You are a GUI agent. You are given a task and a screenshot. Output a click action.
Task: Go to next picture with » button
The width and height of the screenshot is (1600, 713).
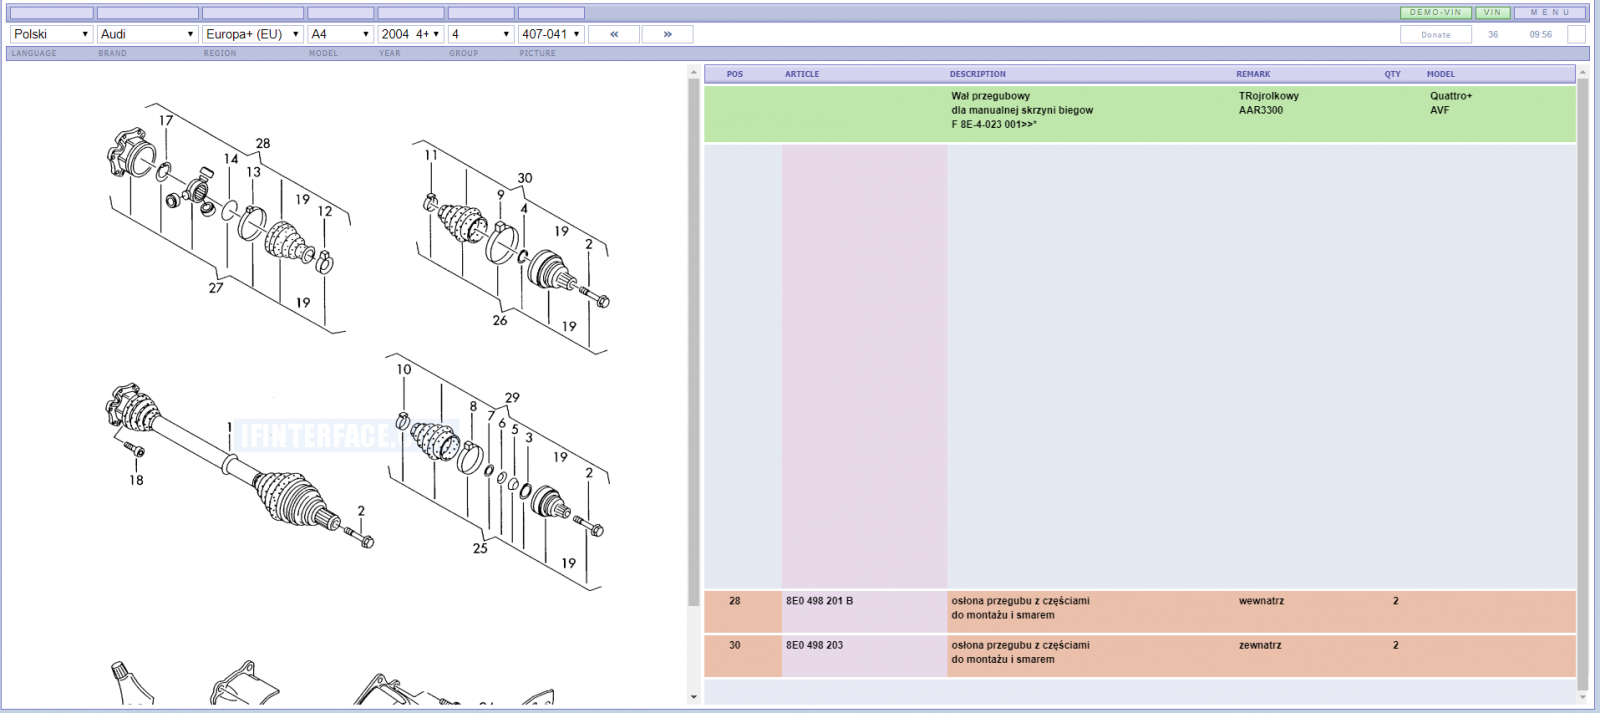(667, 34)
